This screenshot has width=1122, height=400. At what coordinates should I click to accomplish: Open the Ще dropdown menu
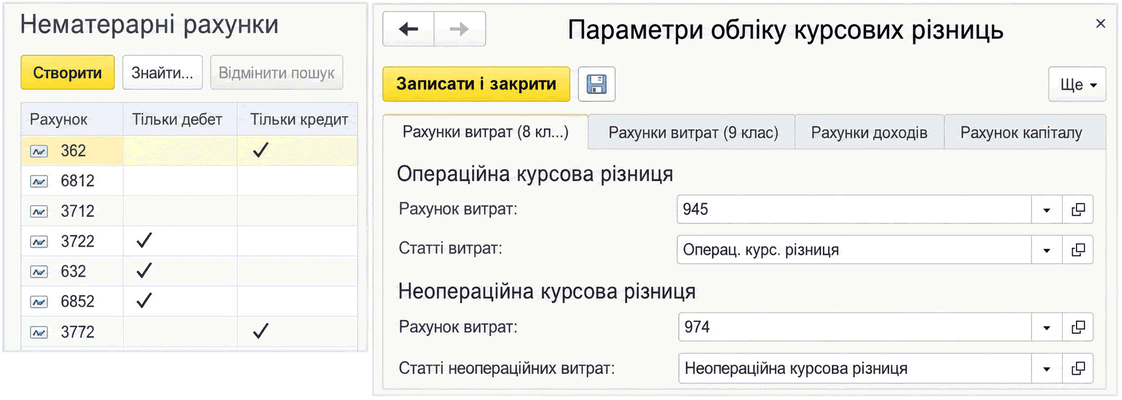(1078, 84)
